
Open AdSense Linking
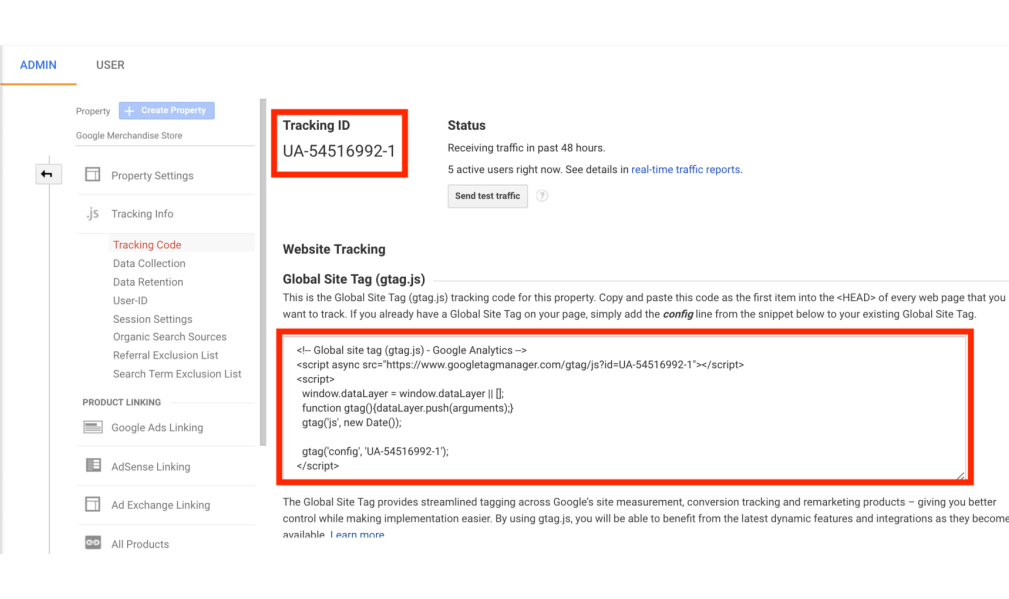pos(151,467)
